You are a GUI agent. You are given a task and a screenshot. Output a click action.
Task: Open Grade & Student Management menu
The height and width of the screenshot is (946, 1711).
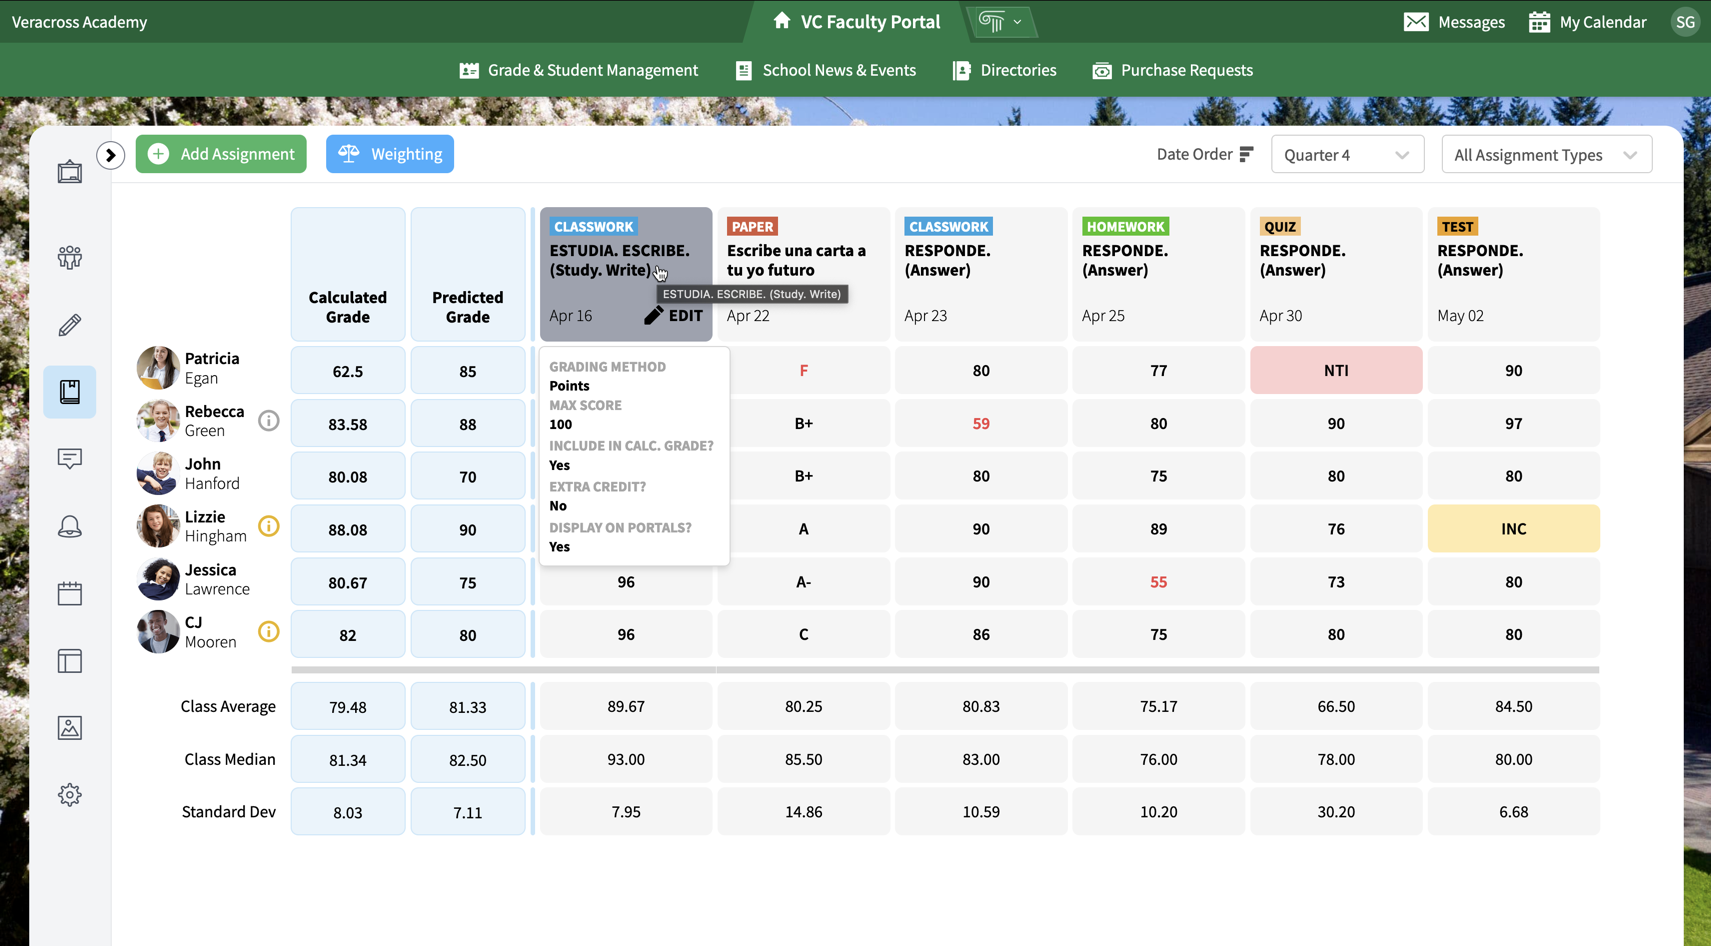[x=578, y=70]
